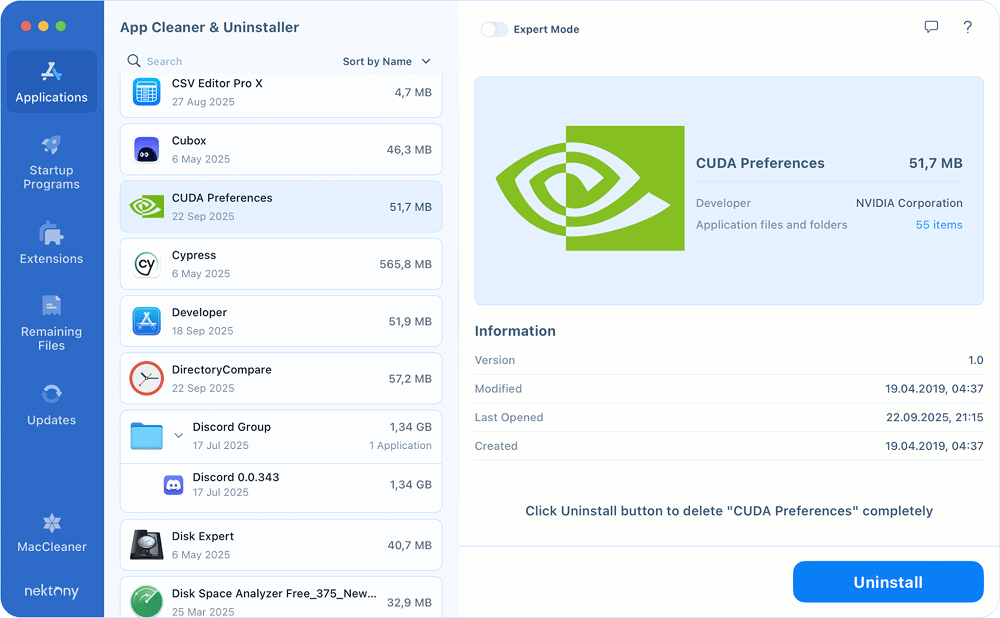1000x618 pixels.
Task: Open help question mark icon
Action: tap(967, 28)
